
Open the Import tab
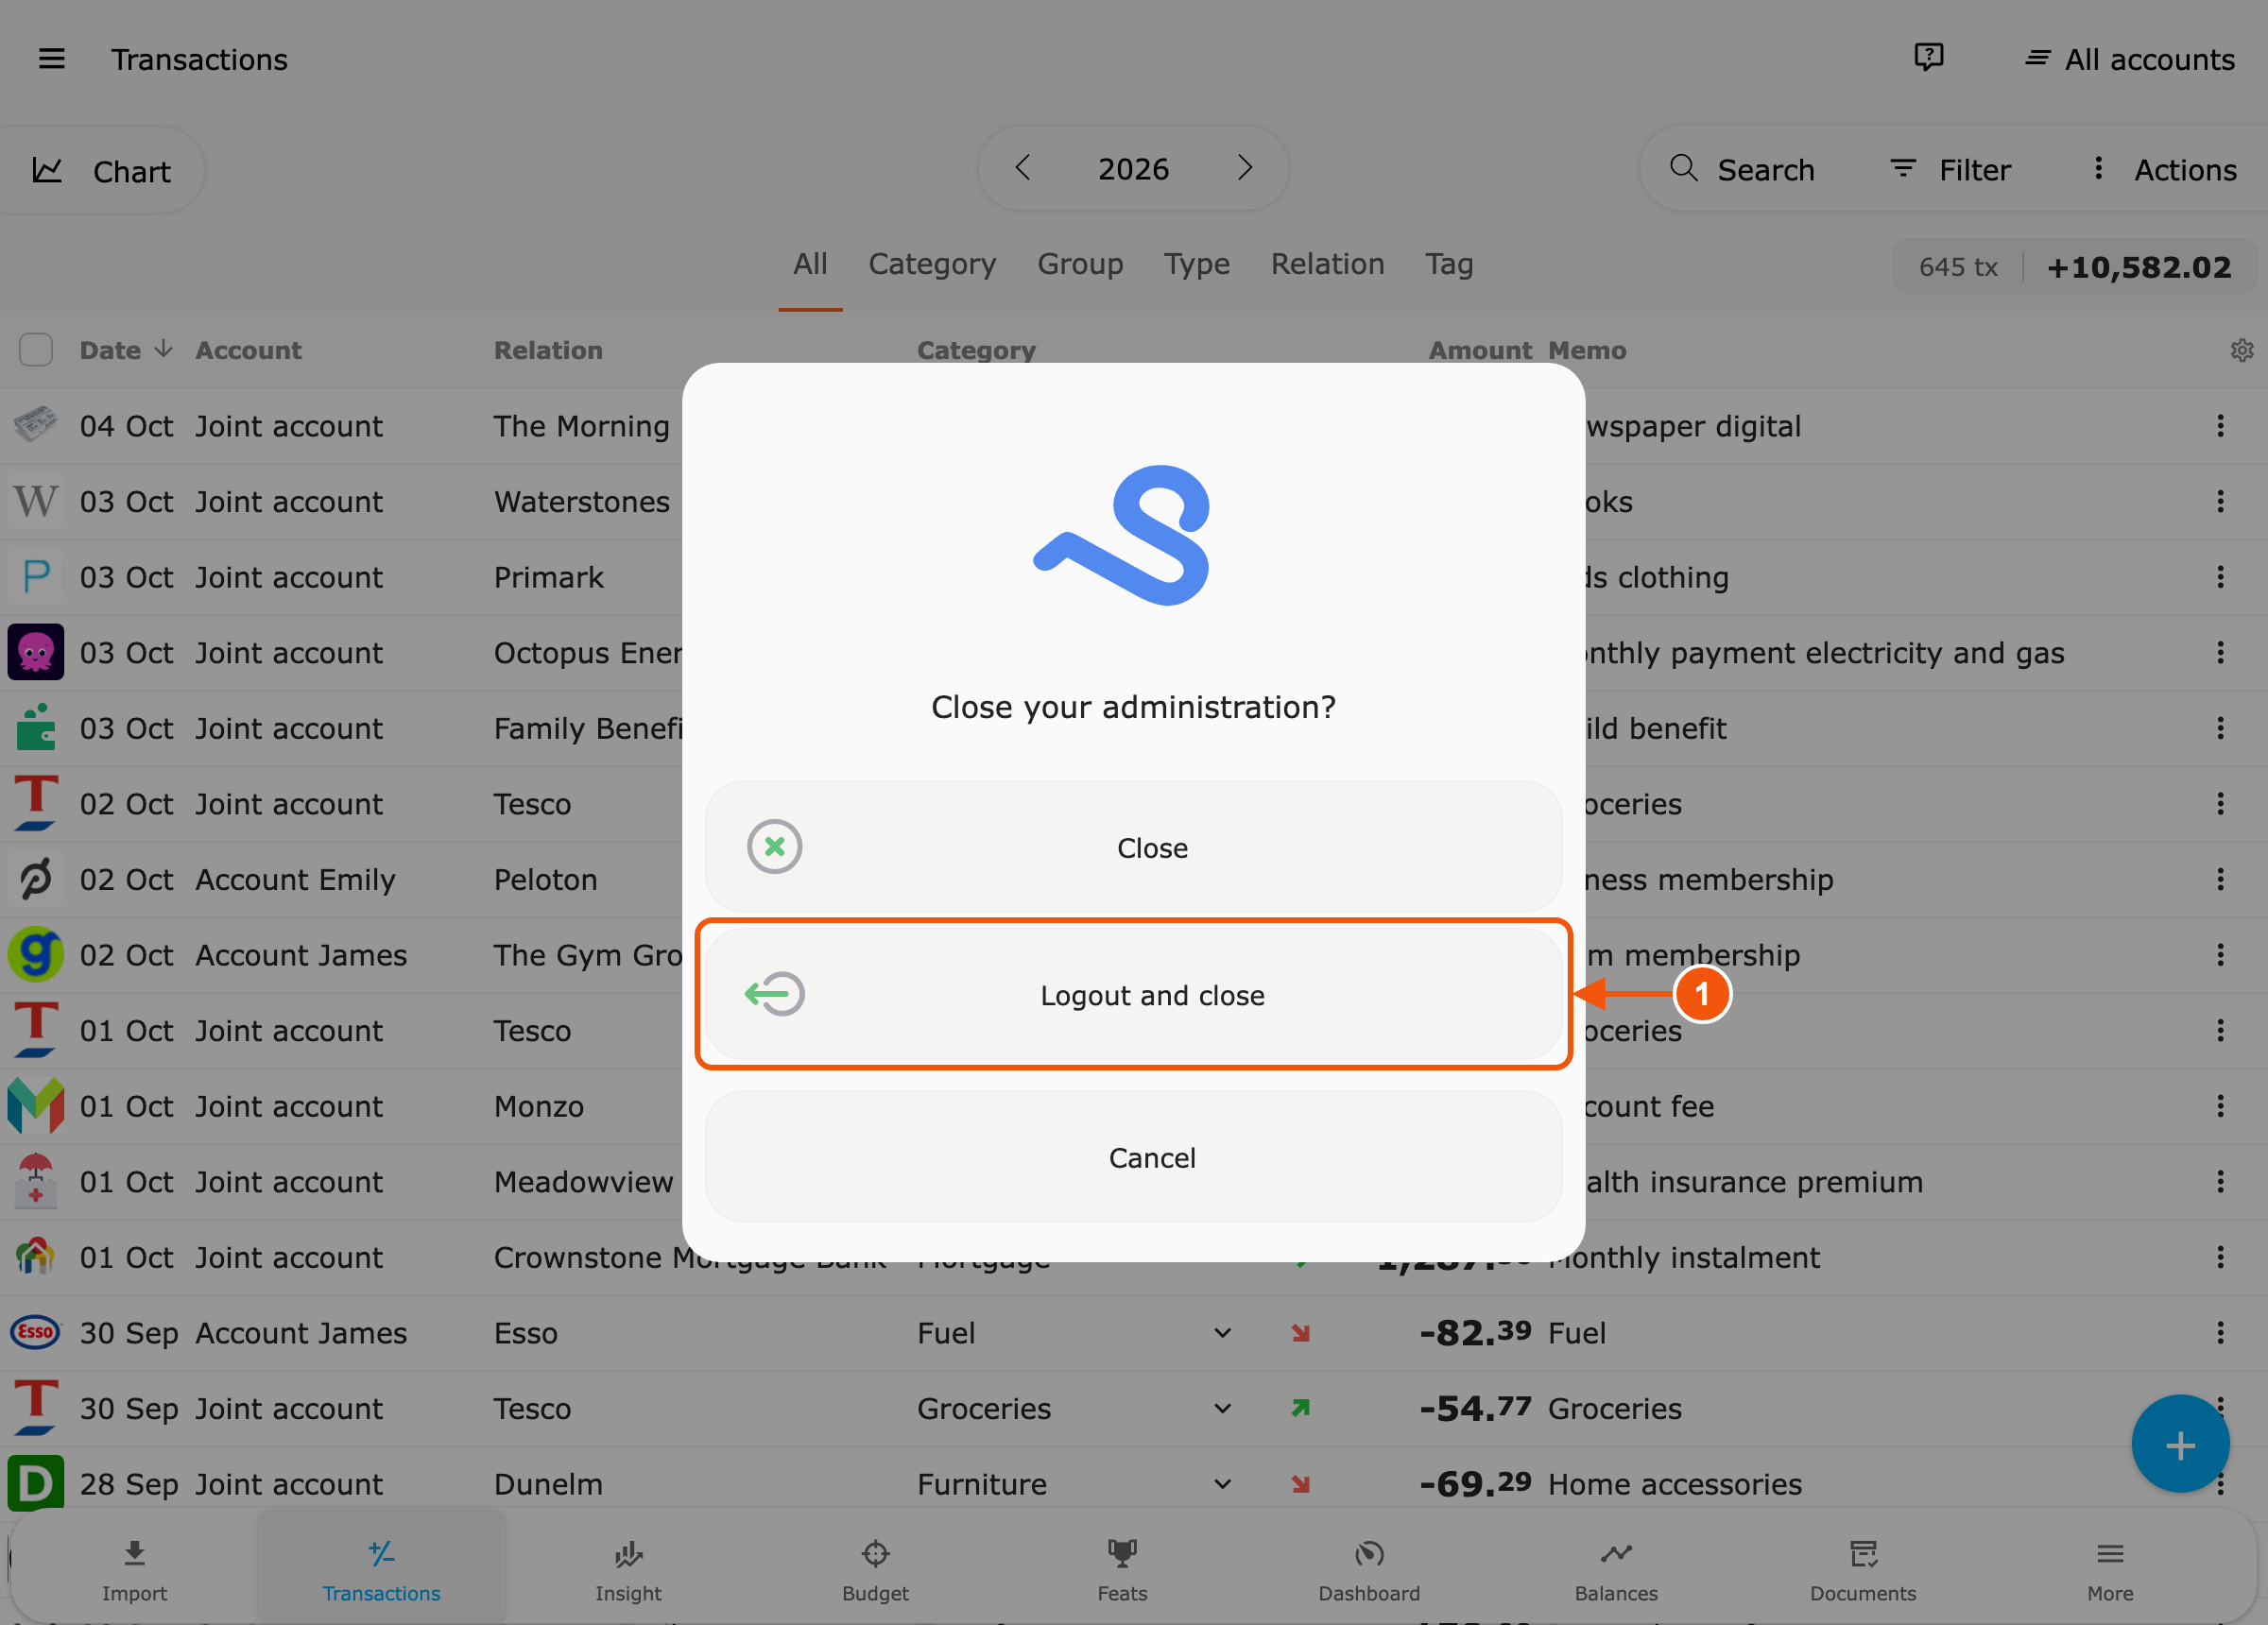(134, 1570)
